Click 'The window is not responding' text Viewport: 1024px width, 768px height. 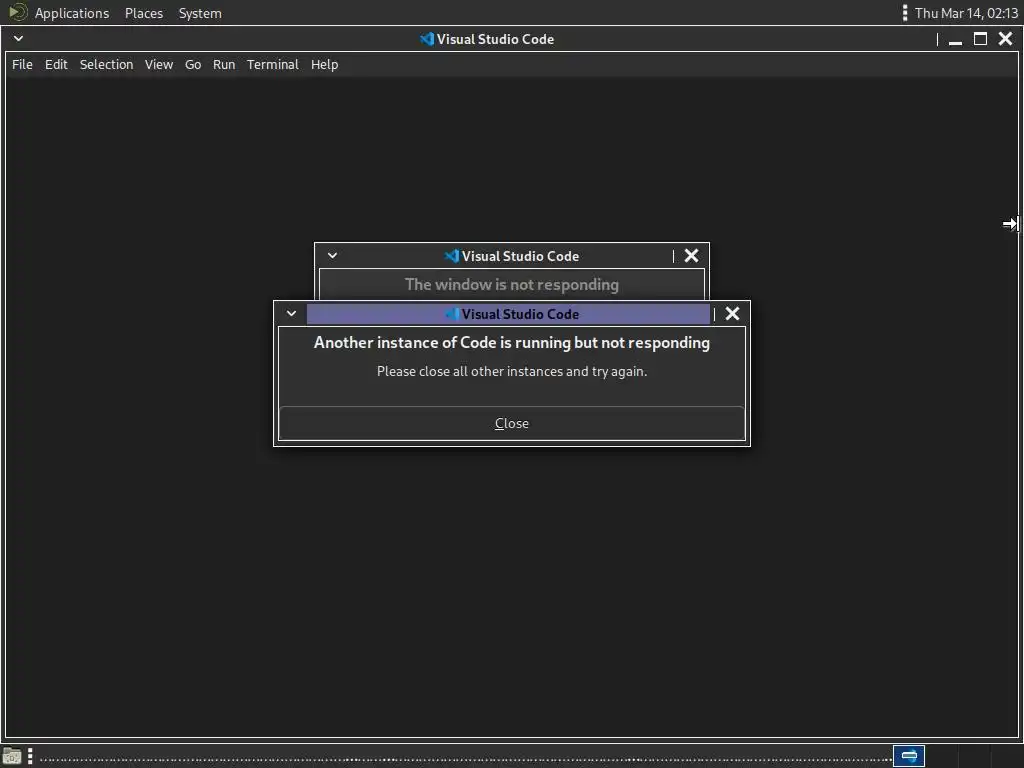tap(512, 285)
